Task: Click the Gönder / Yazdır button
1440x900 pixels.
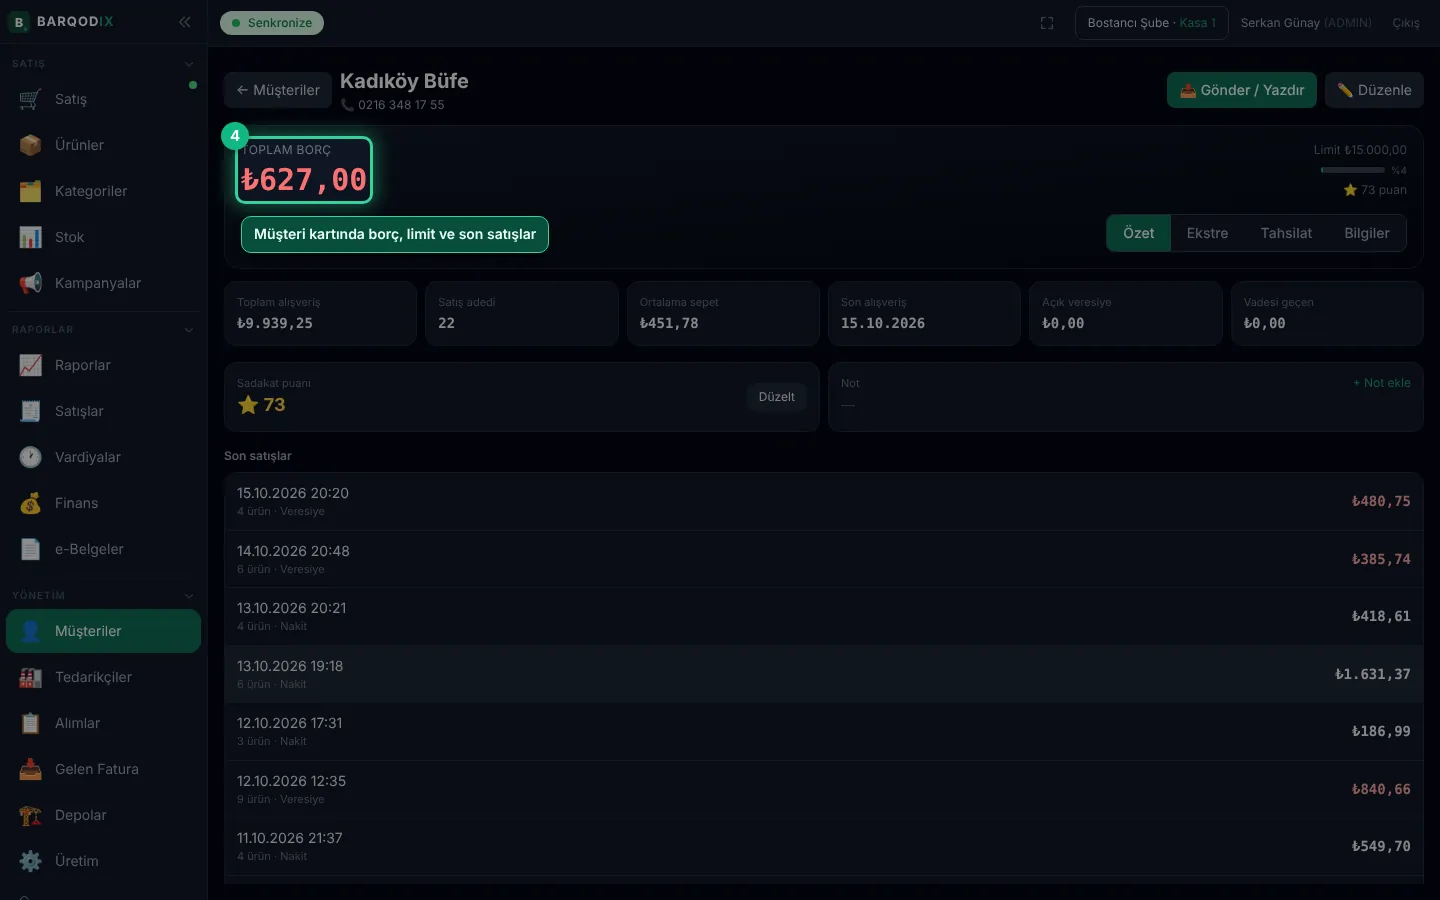Action: pos(1242,90)
